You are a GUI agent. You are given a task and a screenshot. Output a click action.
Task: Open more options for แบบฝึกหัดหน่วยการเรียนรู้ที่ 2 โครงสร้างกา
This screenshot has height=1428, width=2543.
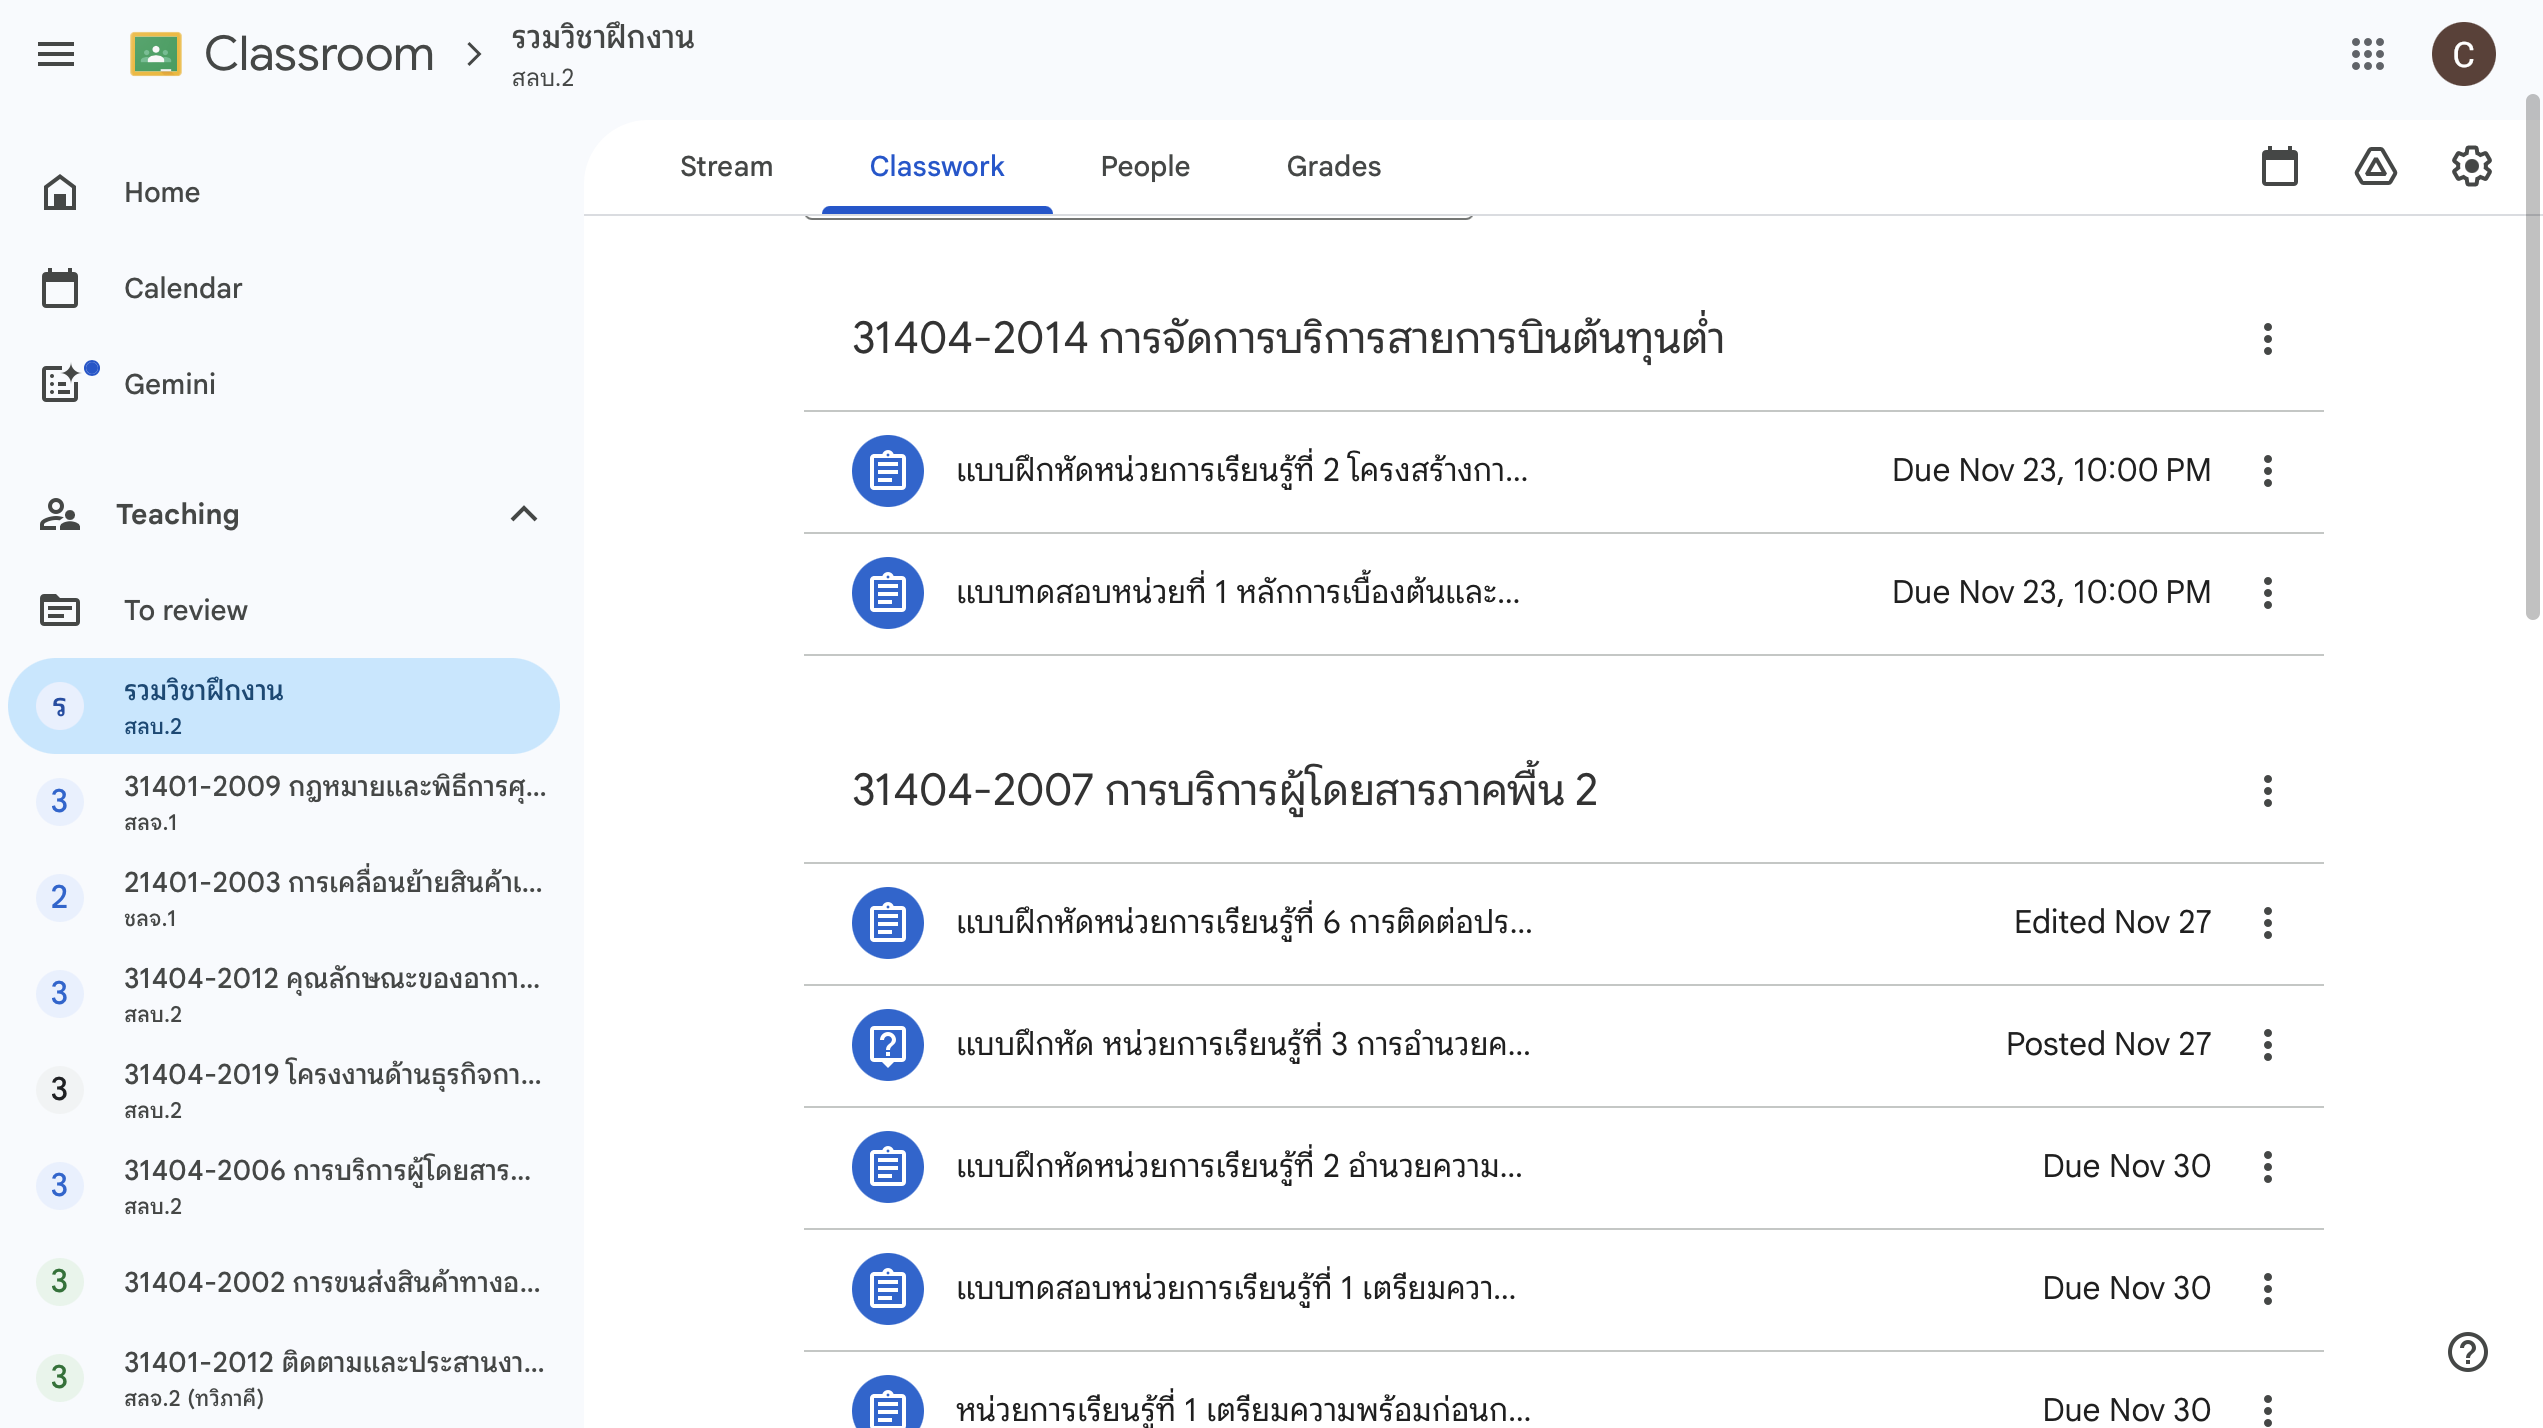(2267, 471)
